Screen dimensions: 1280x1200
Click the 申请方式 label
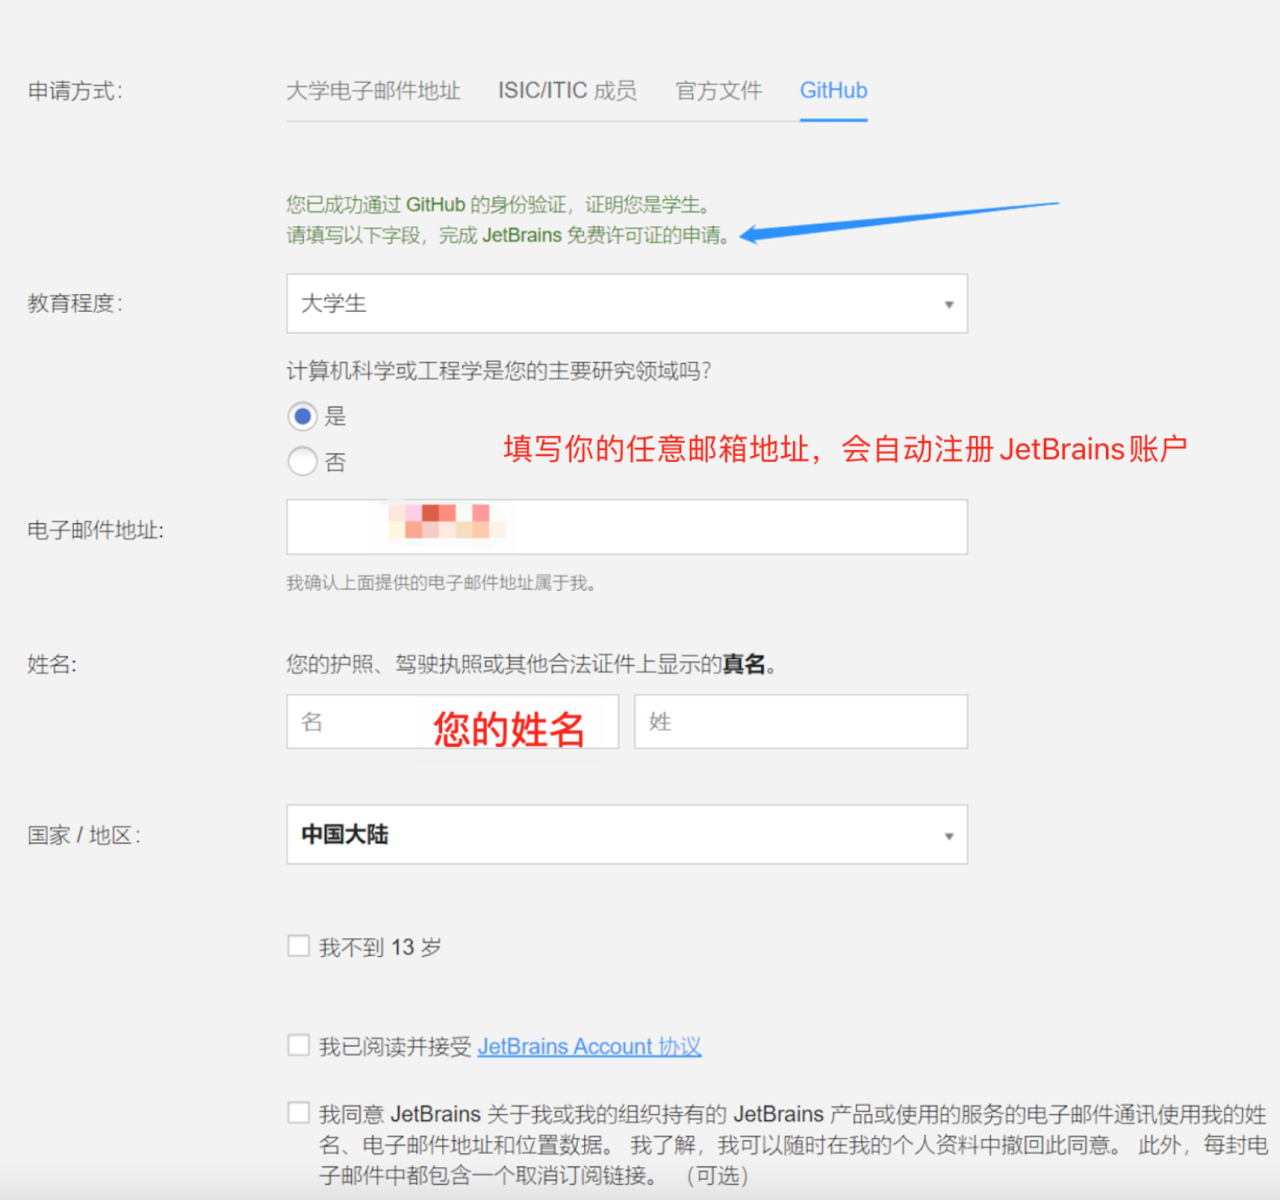click(75, 91)
